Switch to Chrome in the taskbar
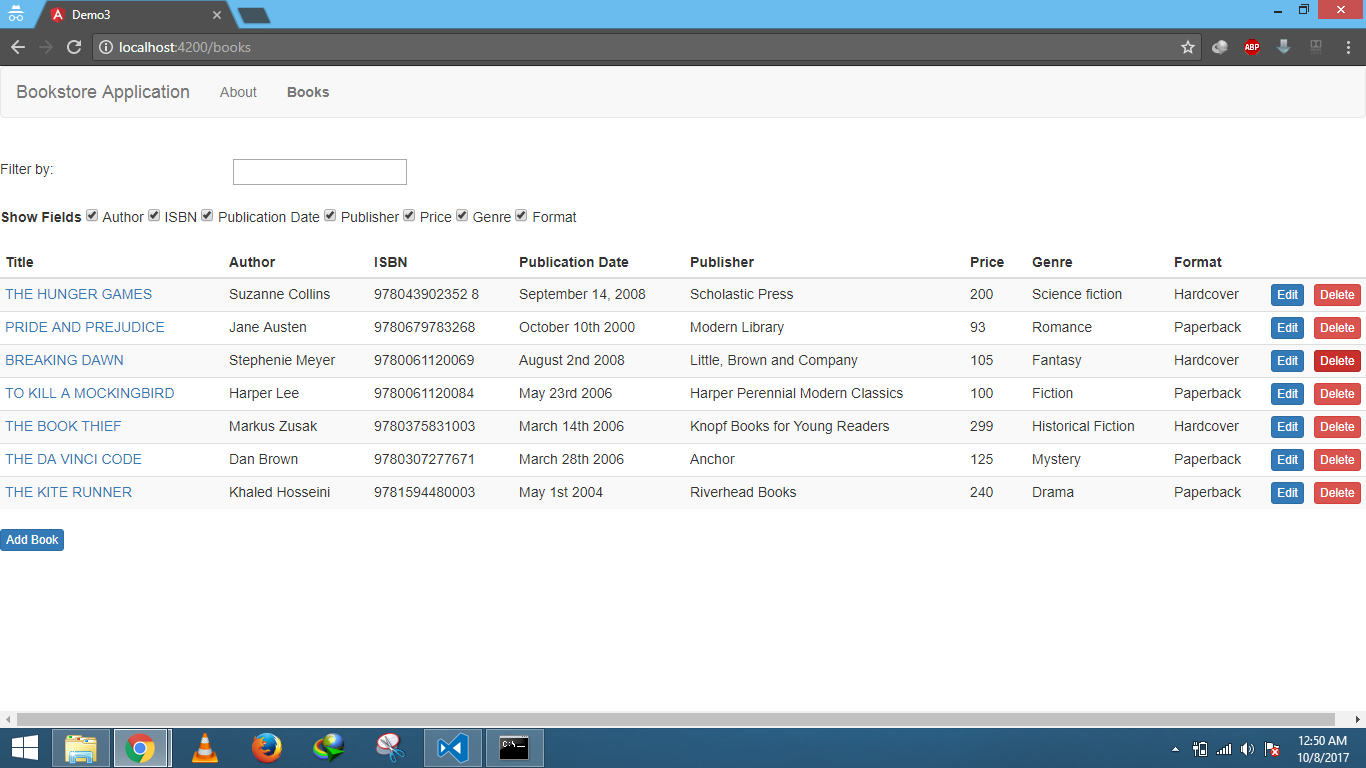The width and height of the screenshot is (1366, 768). click(140, 748)
